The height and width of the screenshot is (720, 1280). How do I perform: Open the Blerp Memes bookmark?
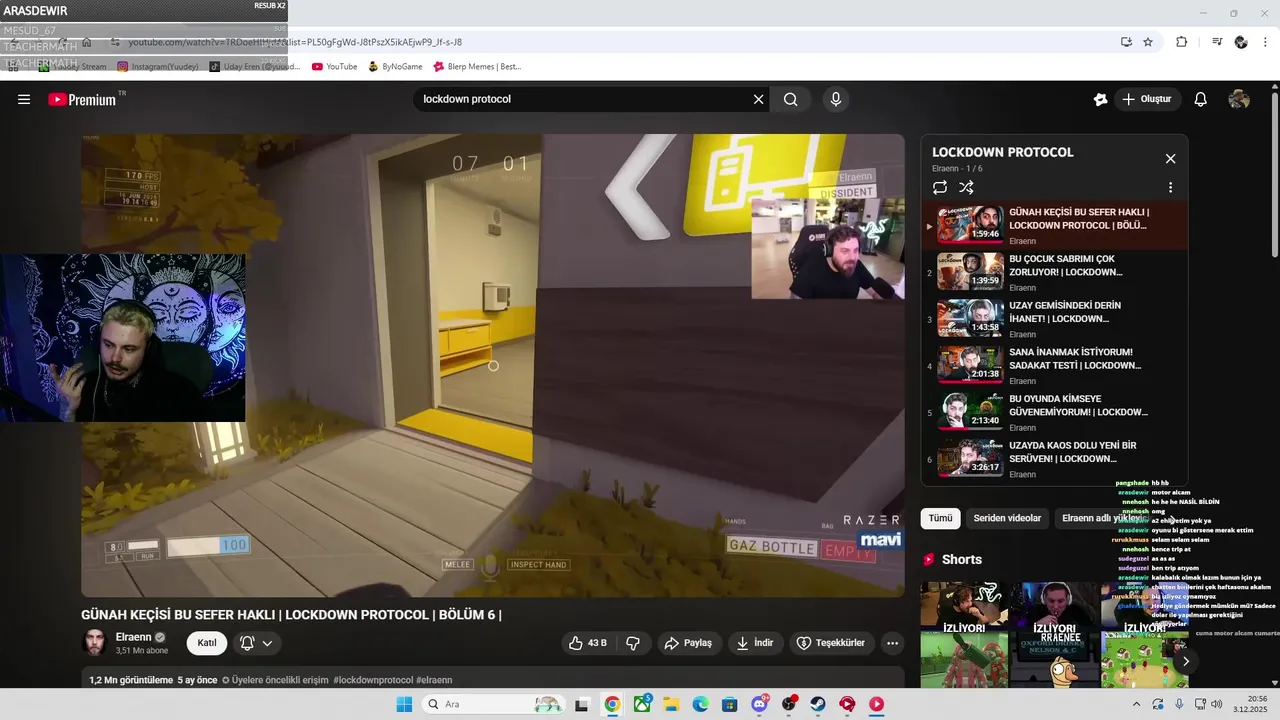pyautogui.click(x=477, y=67)
